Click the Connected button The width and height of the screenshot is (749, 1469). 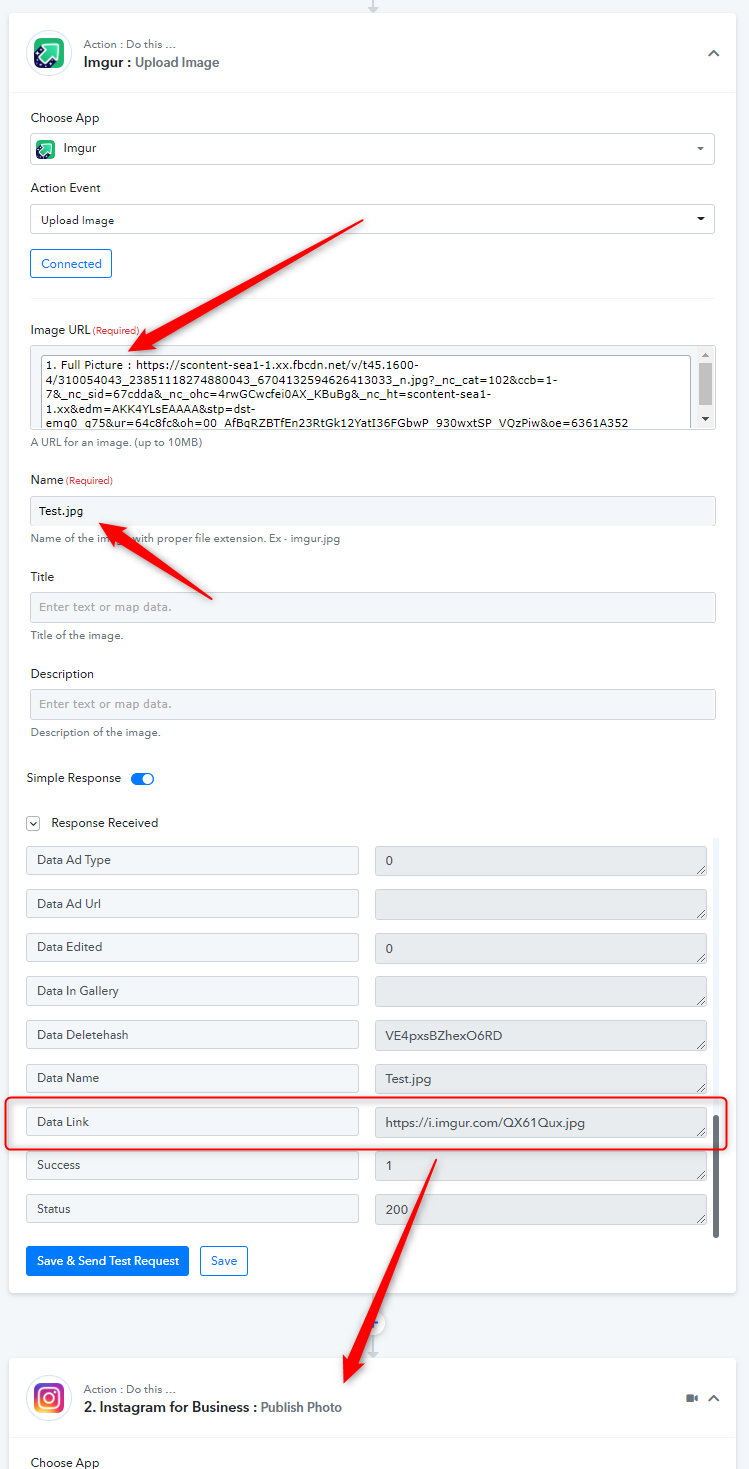[x=71, y=264]
